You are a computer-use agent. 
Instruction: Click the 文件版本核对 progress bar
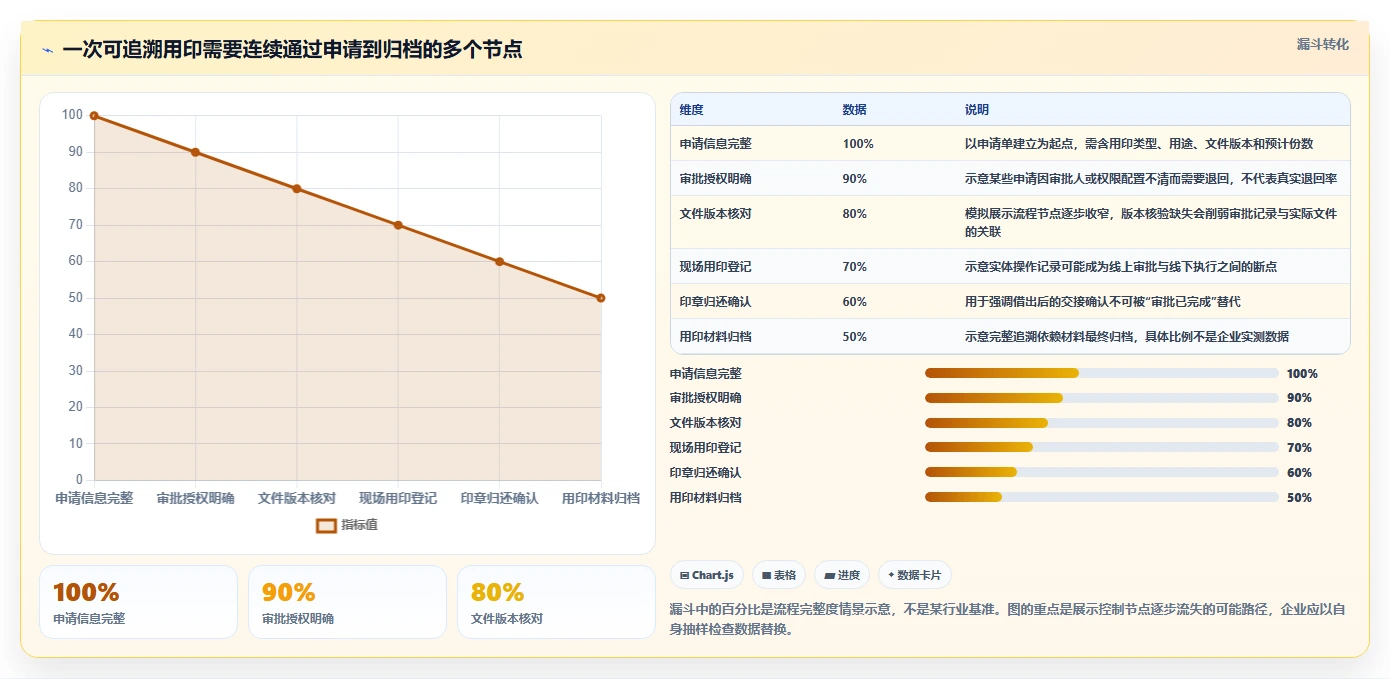pyautogui.click(x=1101, y=423)
